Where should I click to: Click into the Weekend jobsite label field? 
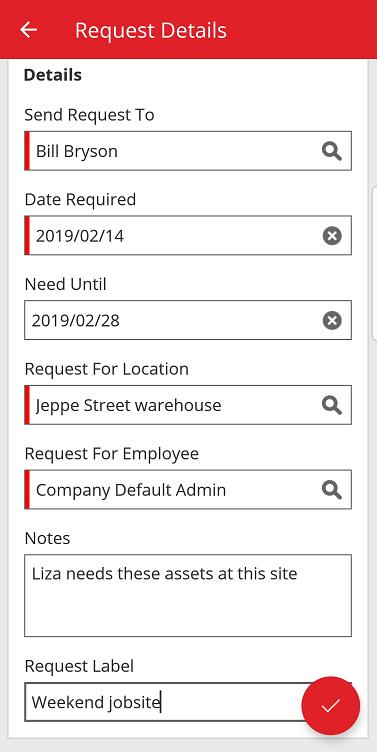tap(188, 702)
